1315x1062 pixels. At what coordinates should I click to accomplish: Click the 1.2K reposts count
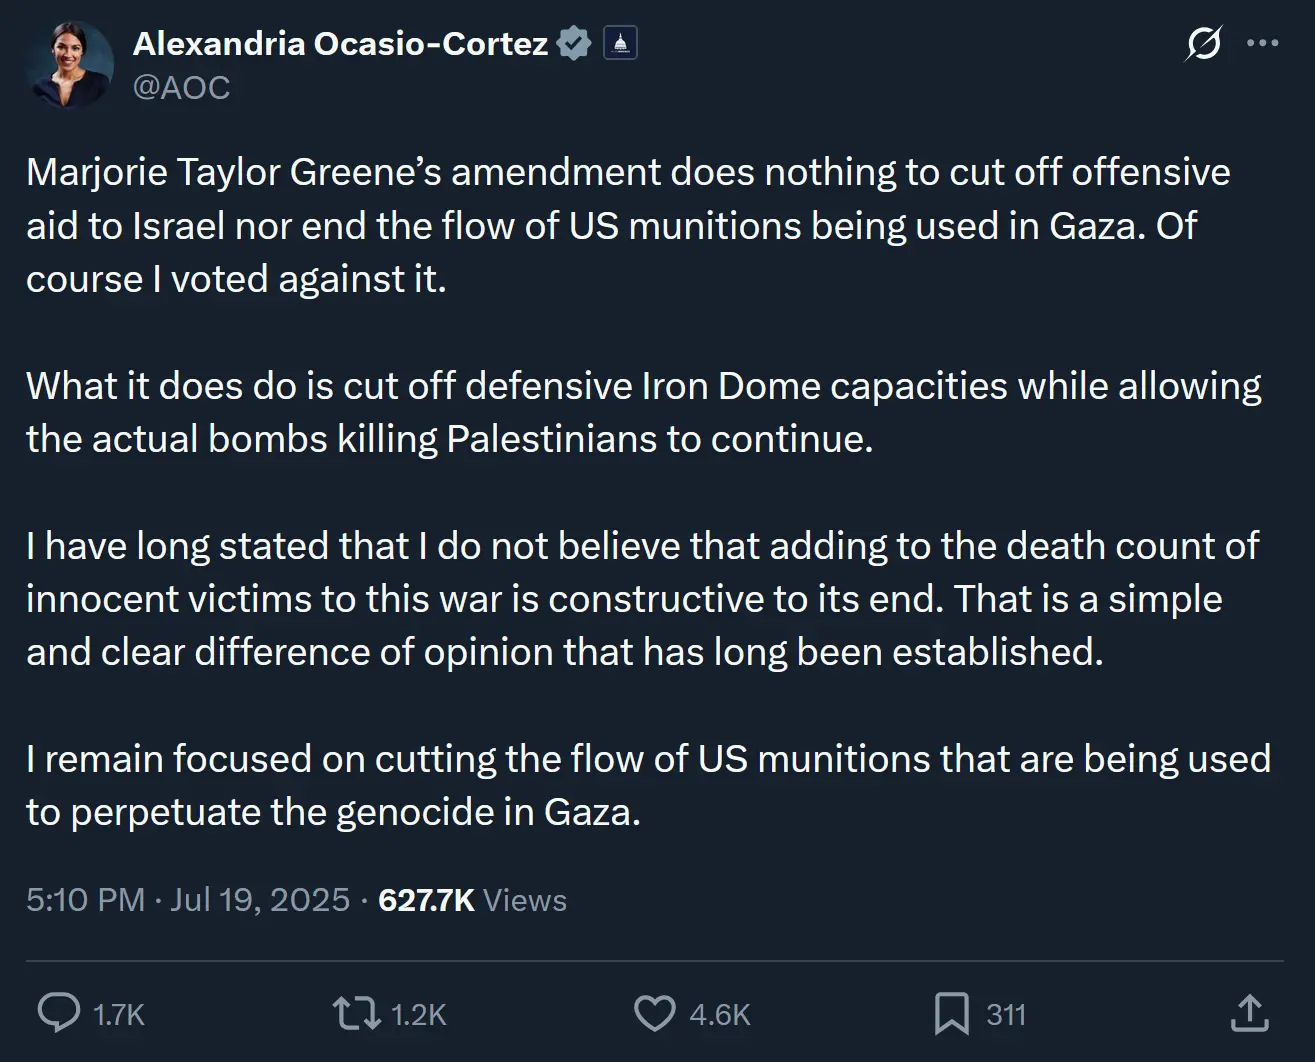[x=418, y=1015]
